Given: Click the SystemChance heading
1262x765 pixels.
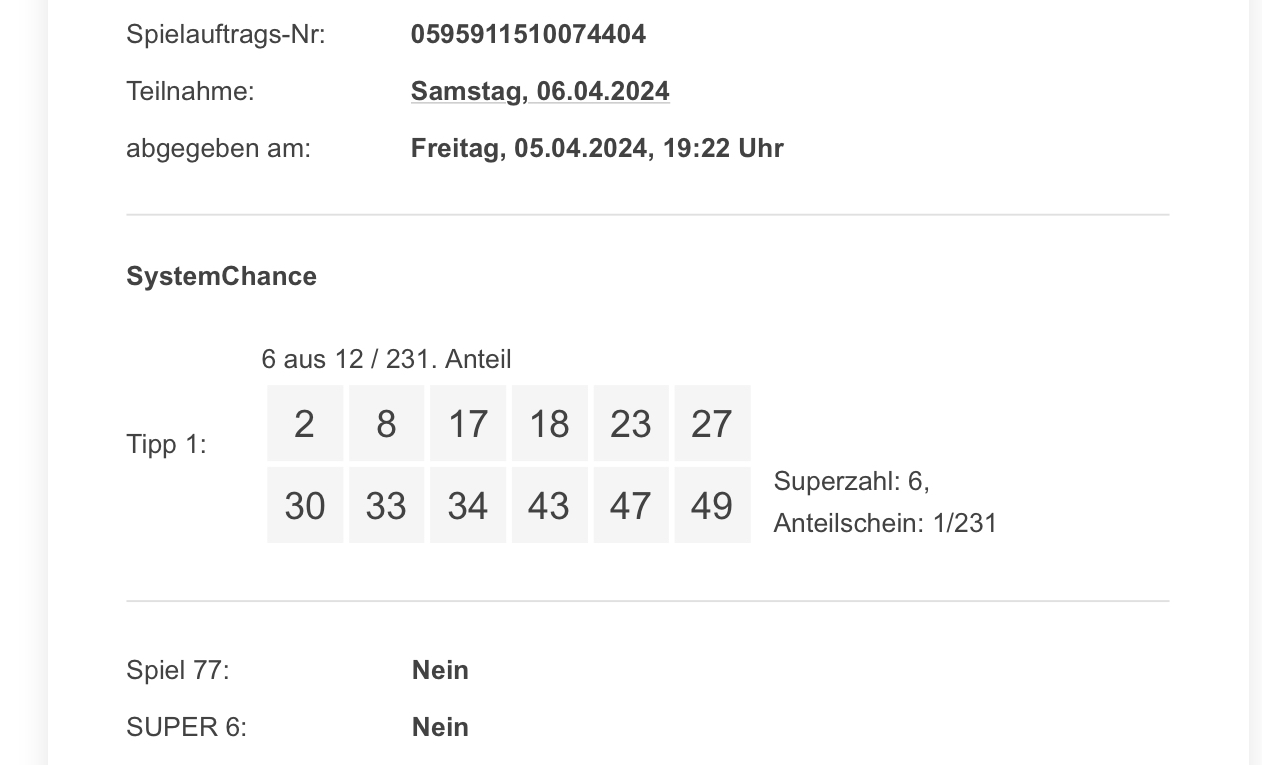Looking at the screenshot, I should [x=221, y=276].
